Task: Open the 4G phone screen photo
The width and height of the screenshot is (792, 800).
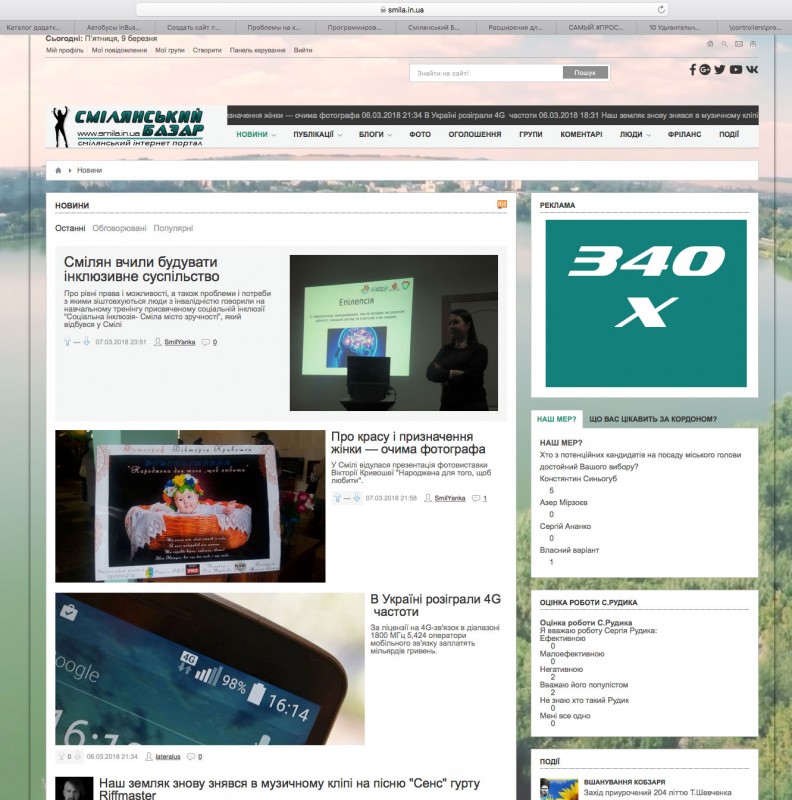Action: point(210,668)
